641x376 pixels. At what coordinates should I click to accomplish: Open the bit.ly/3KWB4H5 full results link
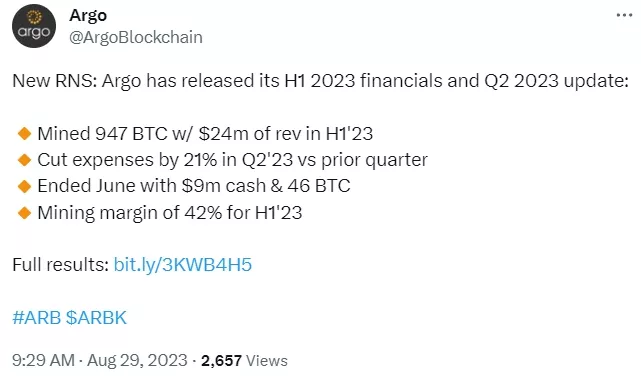point(182,265)
